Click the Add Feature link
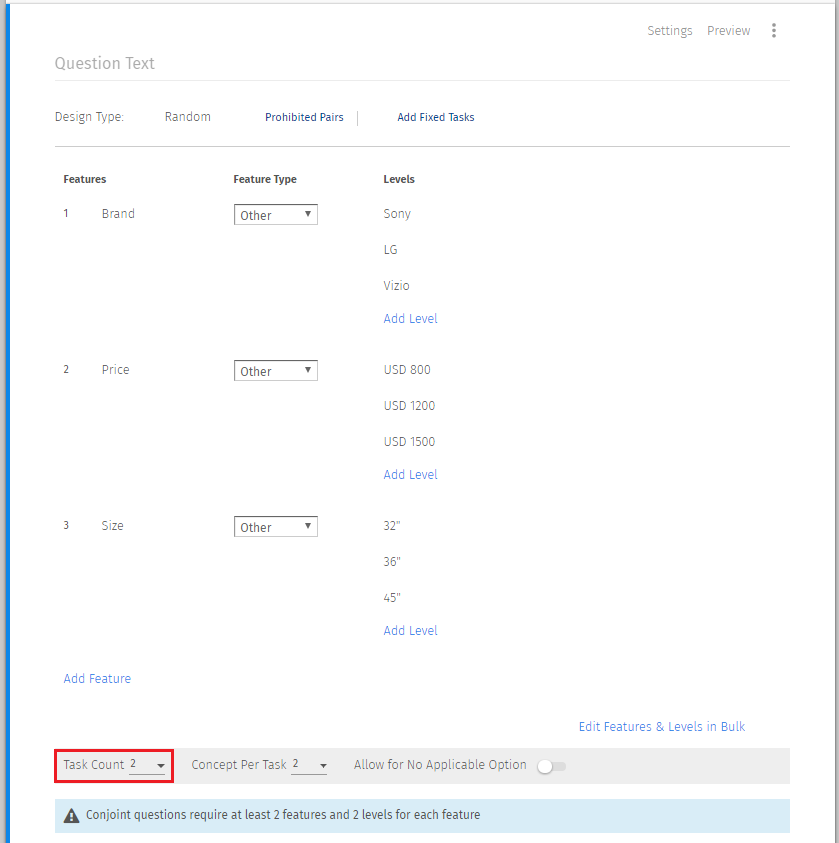The image size is (839, 843). (x=97, y=679)
